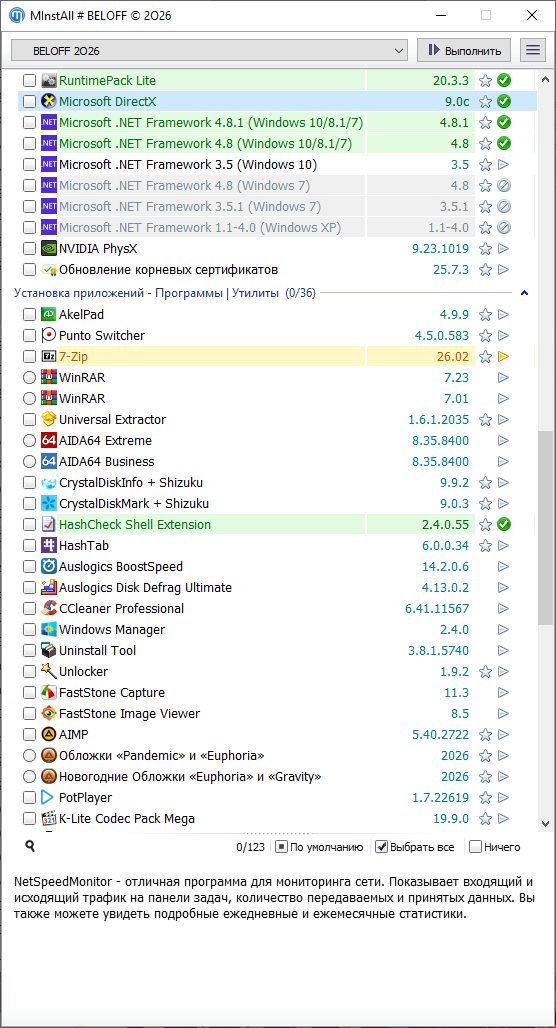
Task: Toggle the "Ничего" checkbox
Action: [476, 847]
